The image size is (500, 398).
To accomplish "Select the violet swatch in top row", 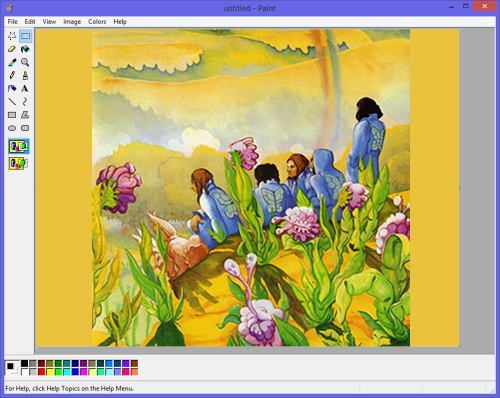I will coord(126,364).
